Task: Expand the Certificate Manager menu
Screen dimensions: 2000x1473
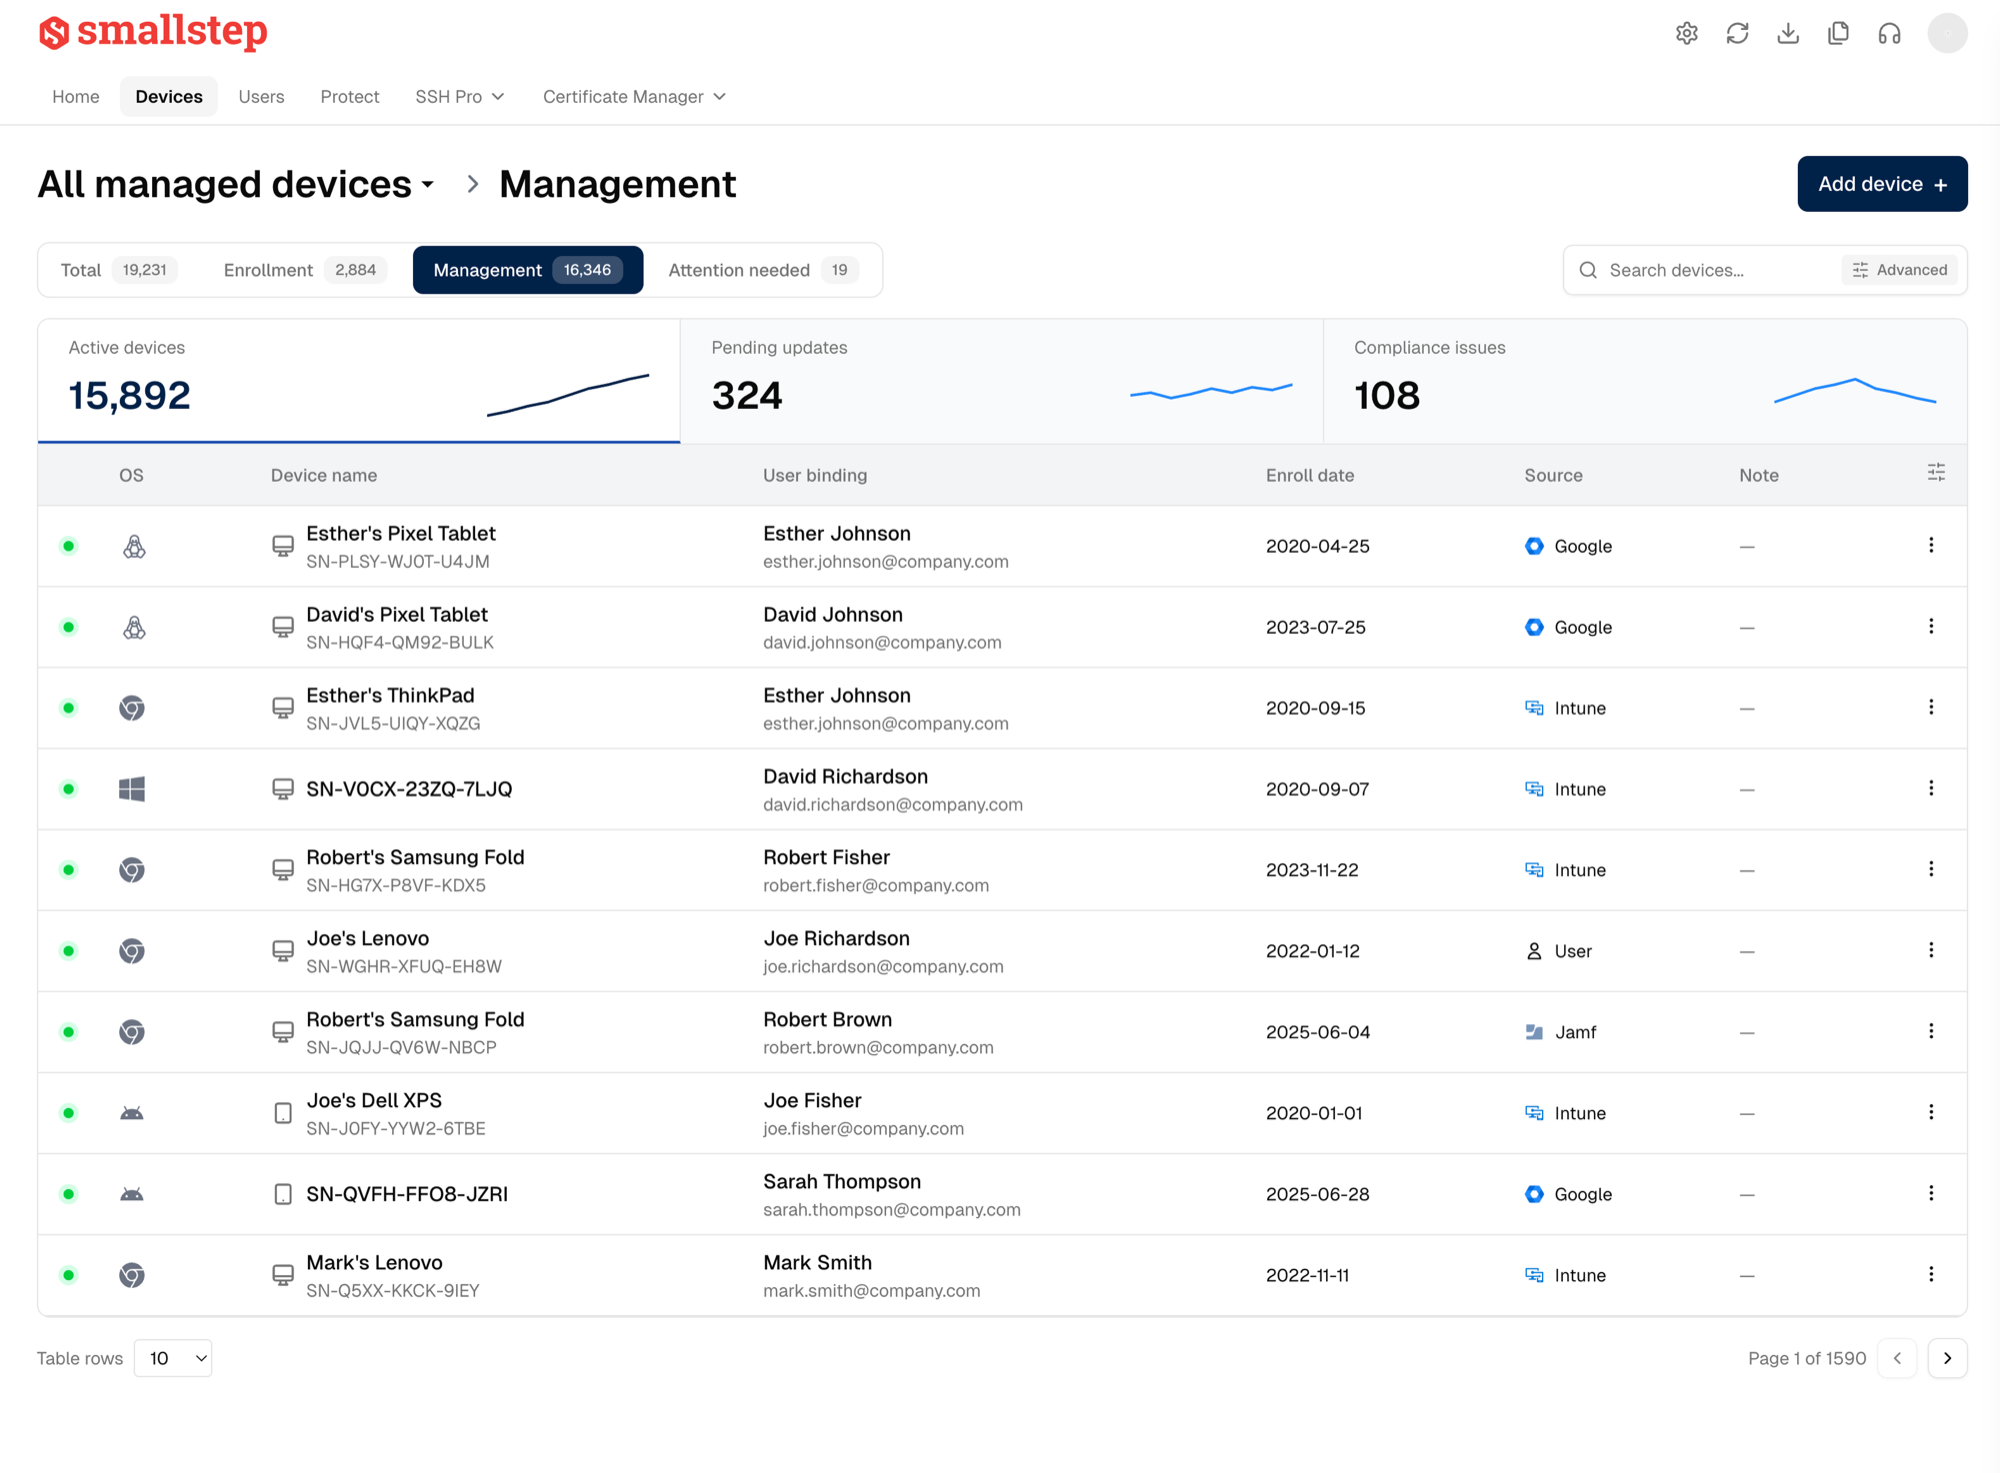Action: (x=634, y=97)
